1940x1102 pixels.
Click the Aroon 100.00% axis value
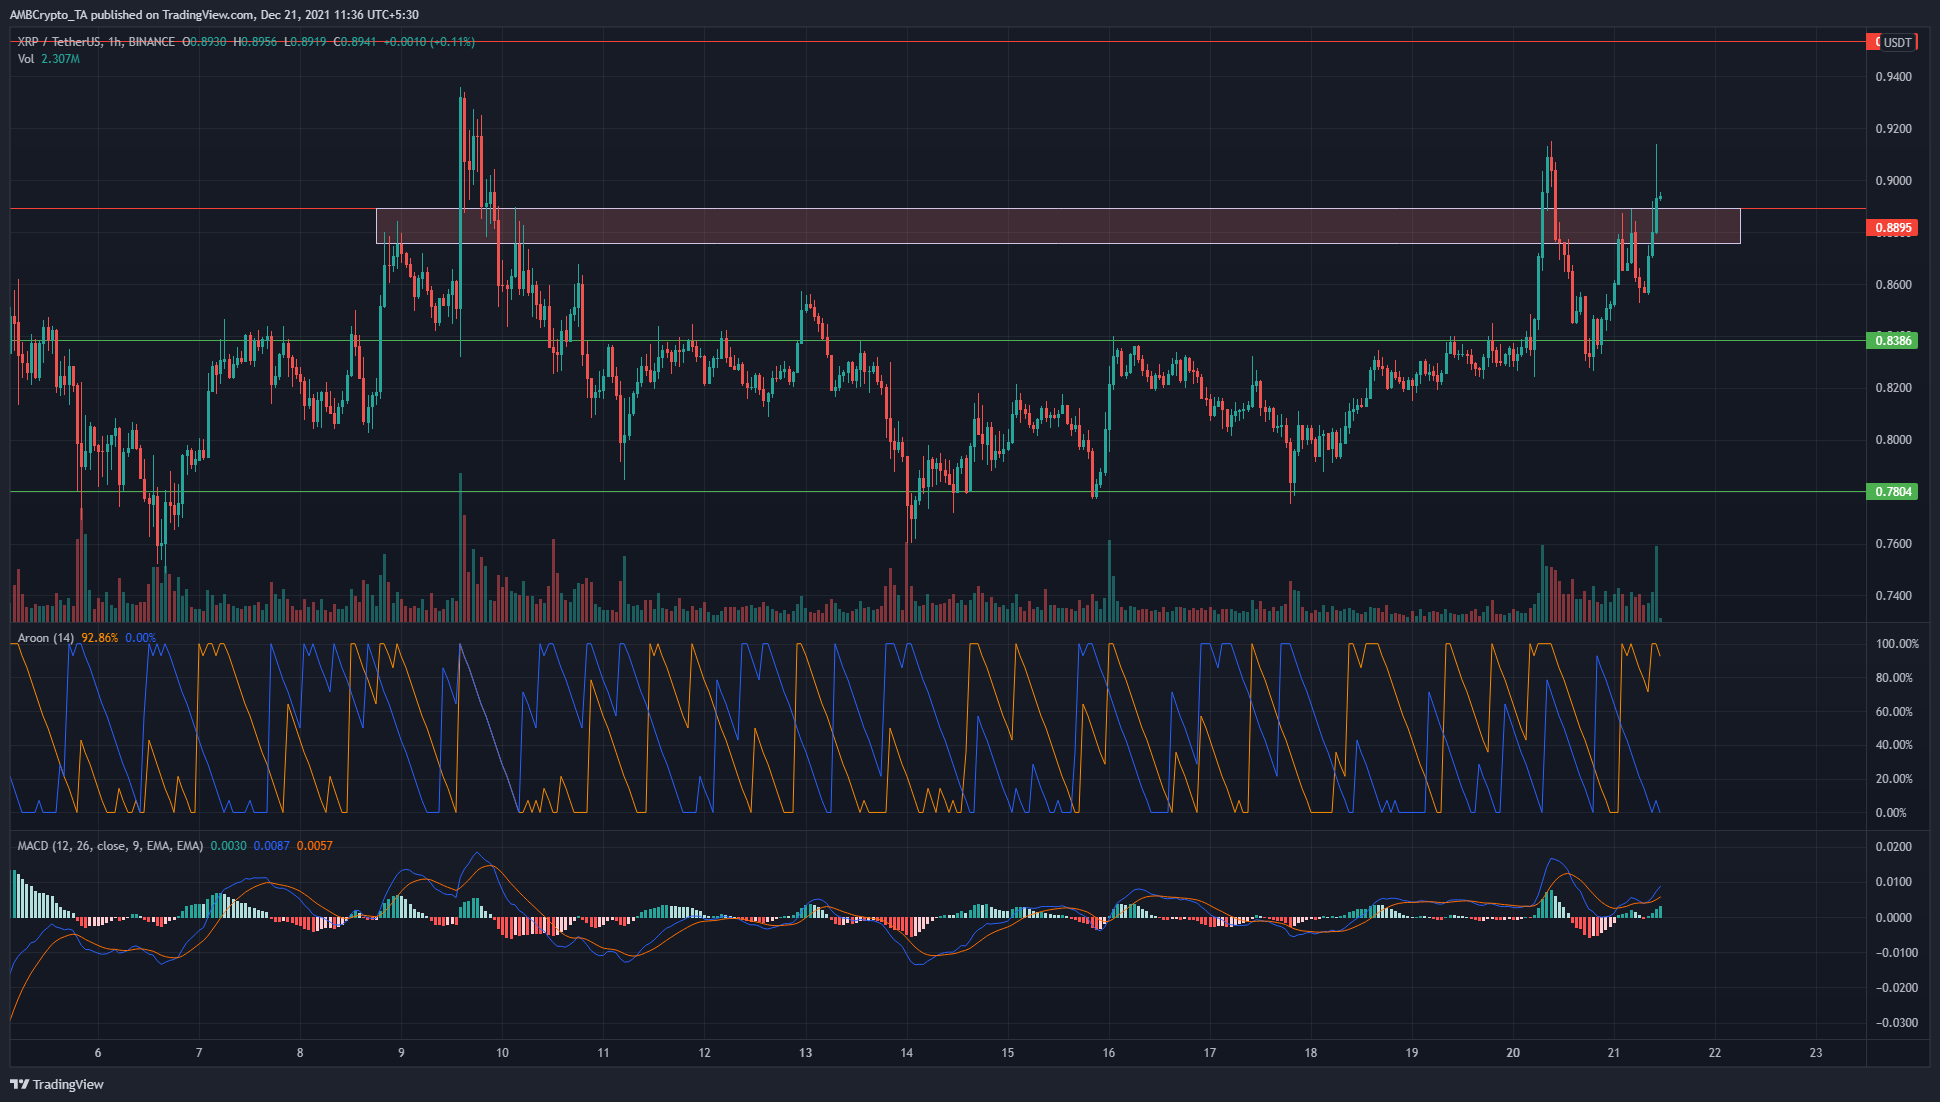(x=1897, y=644)
